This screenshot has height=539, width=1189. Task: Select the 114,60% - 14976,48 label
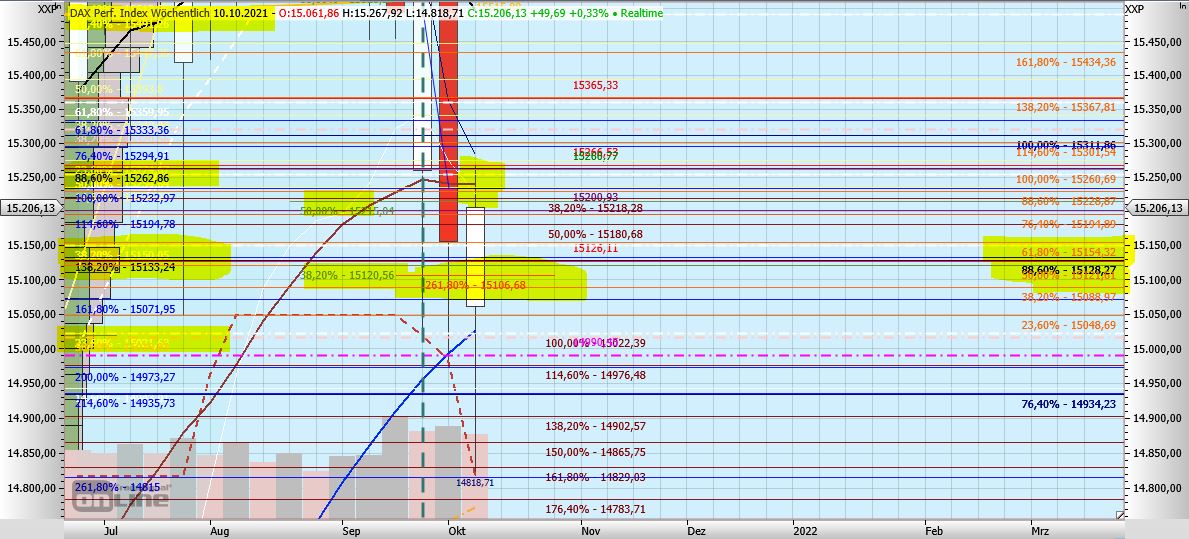click(x=595, y=374)
